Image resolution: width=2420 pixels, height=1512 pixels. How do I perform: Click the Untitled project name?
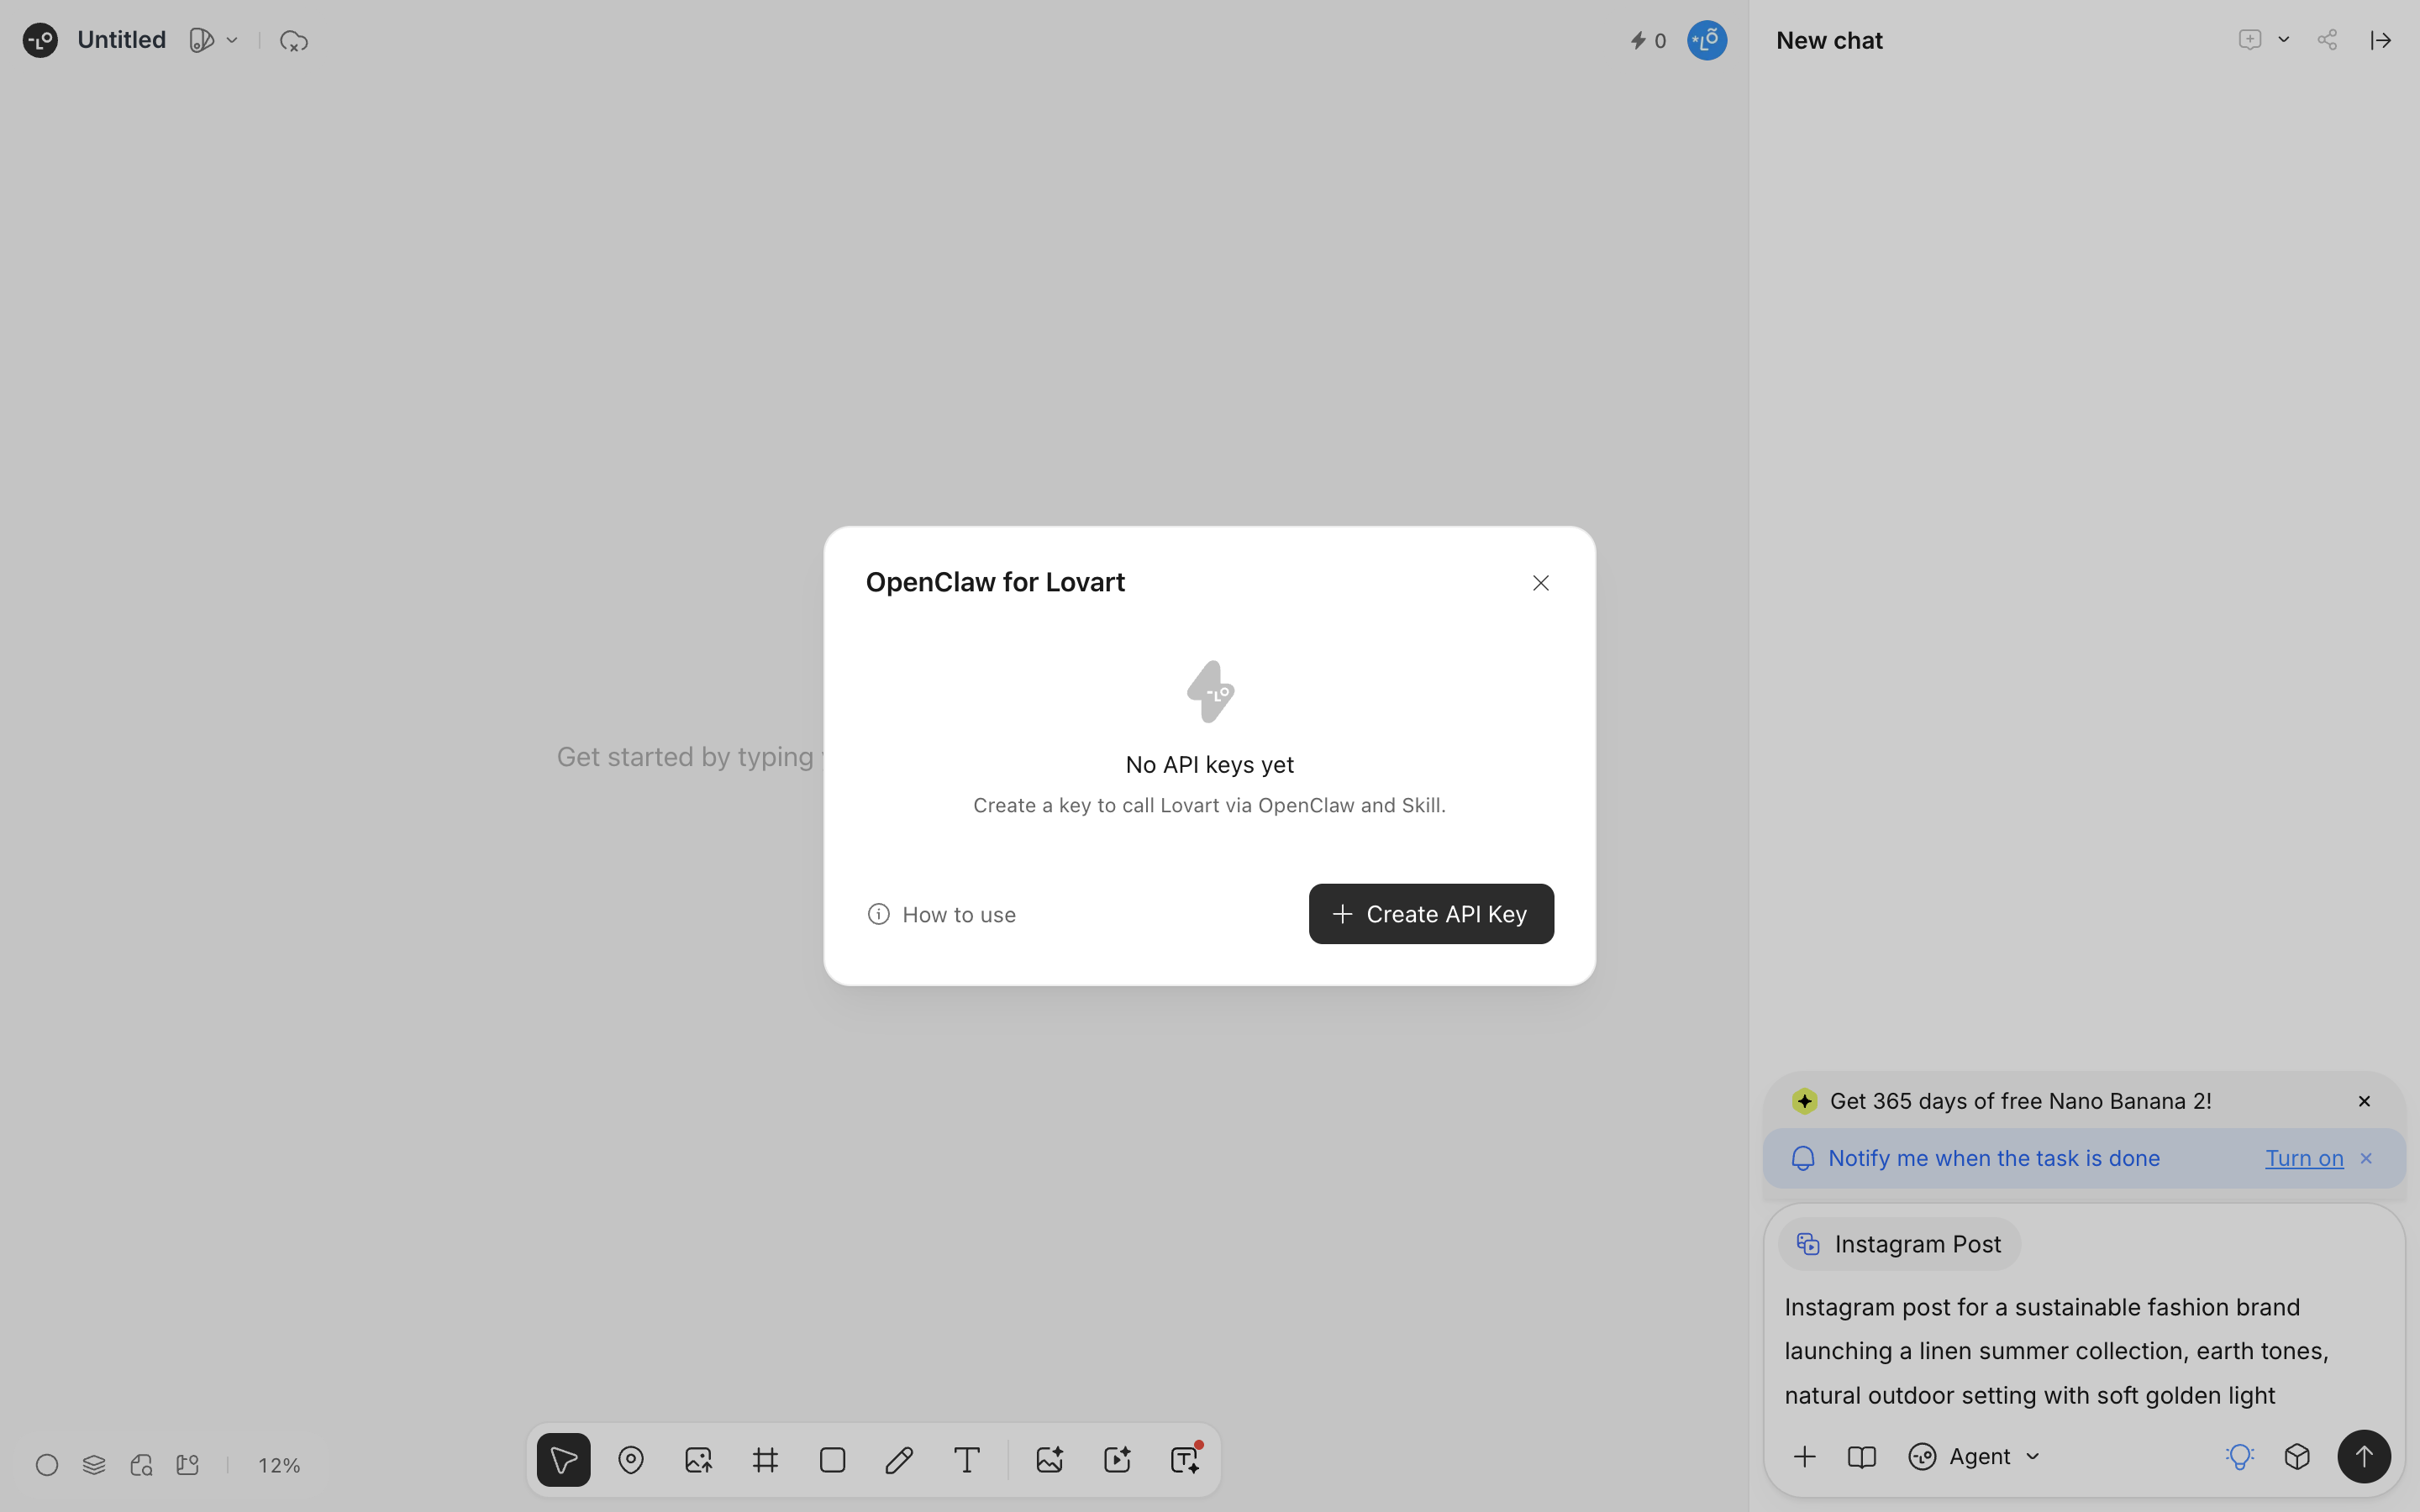coord(121,40)
